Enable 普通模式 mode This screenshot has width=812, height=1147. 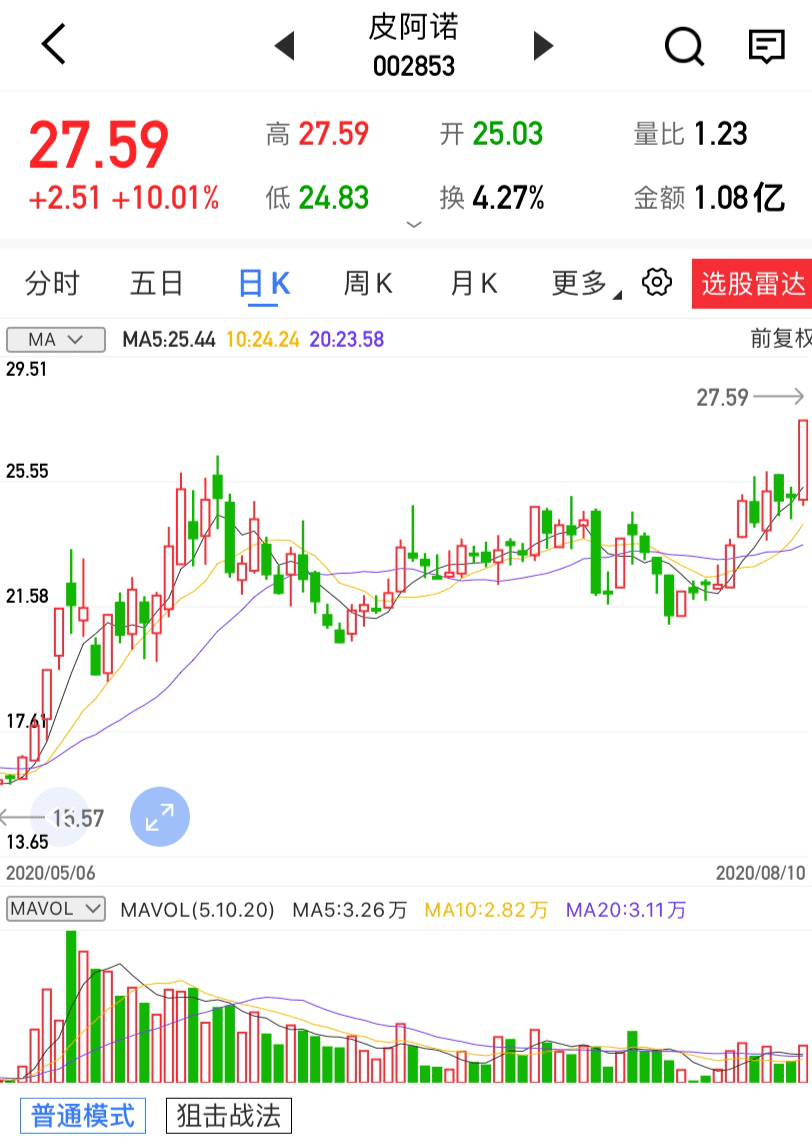(83, 1115)
